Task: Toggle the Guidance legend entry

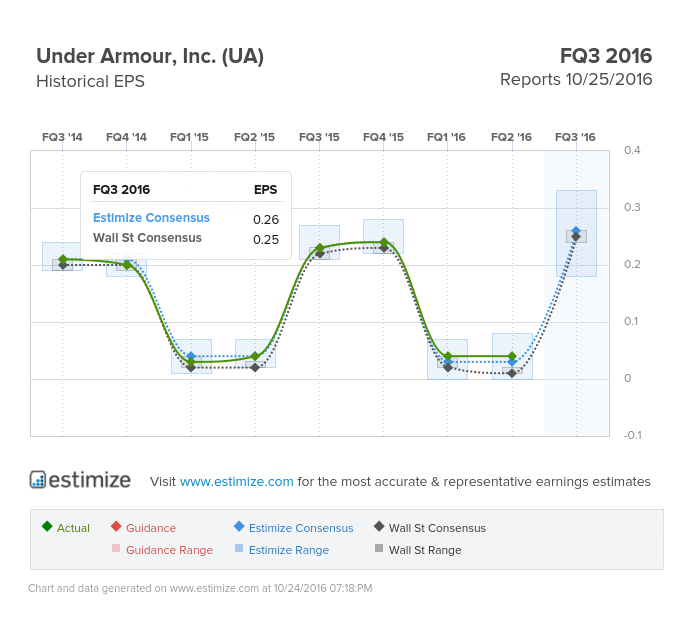Action: [143, 527]
